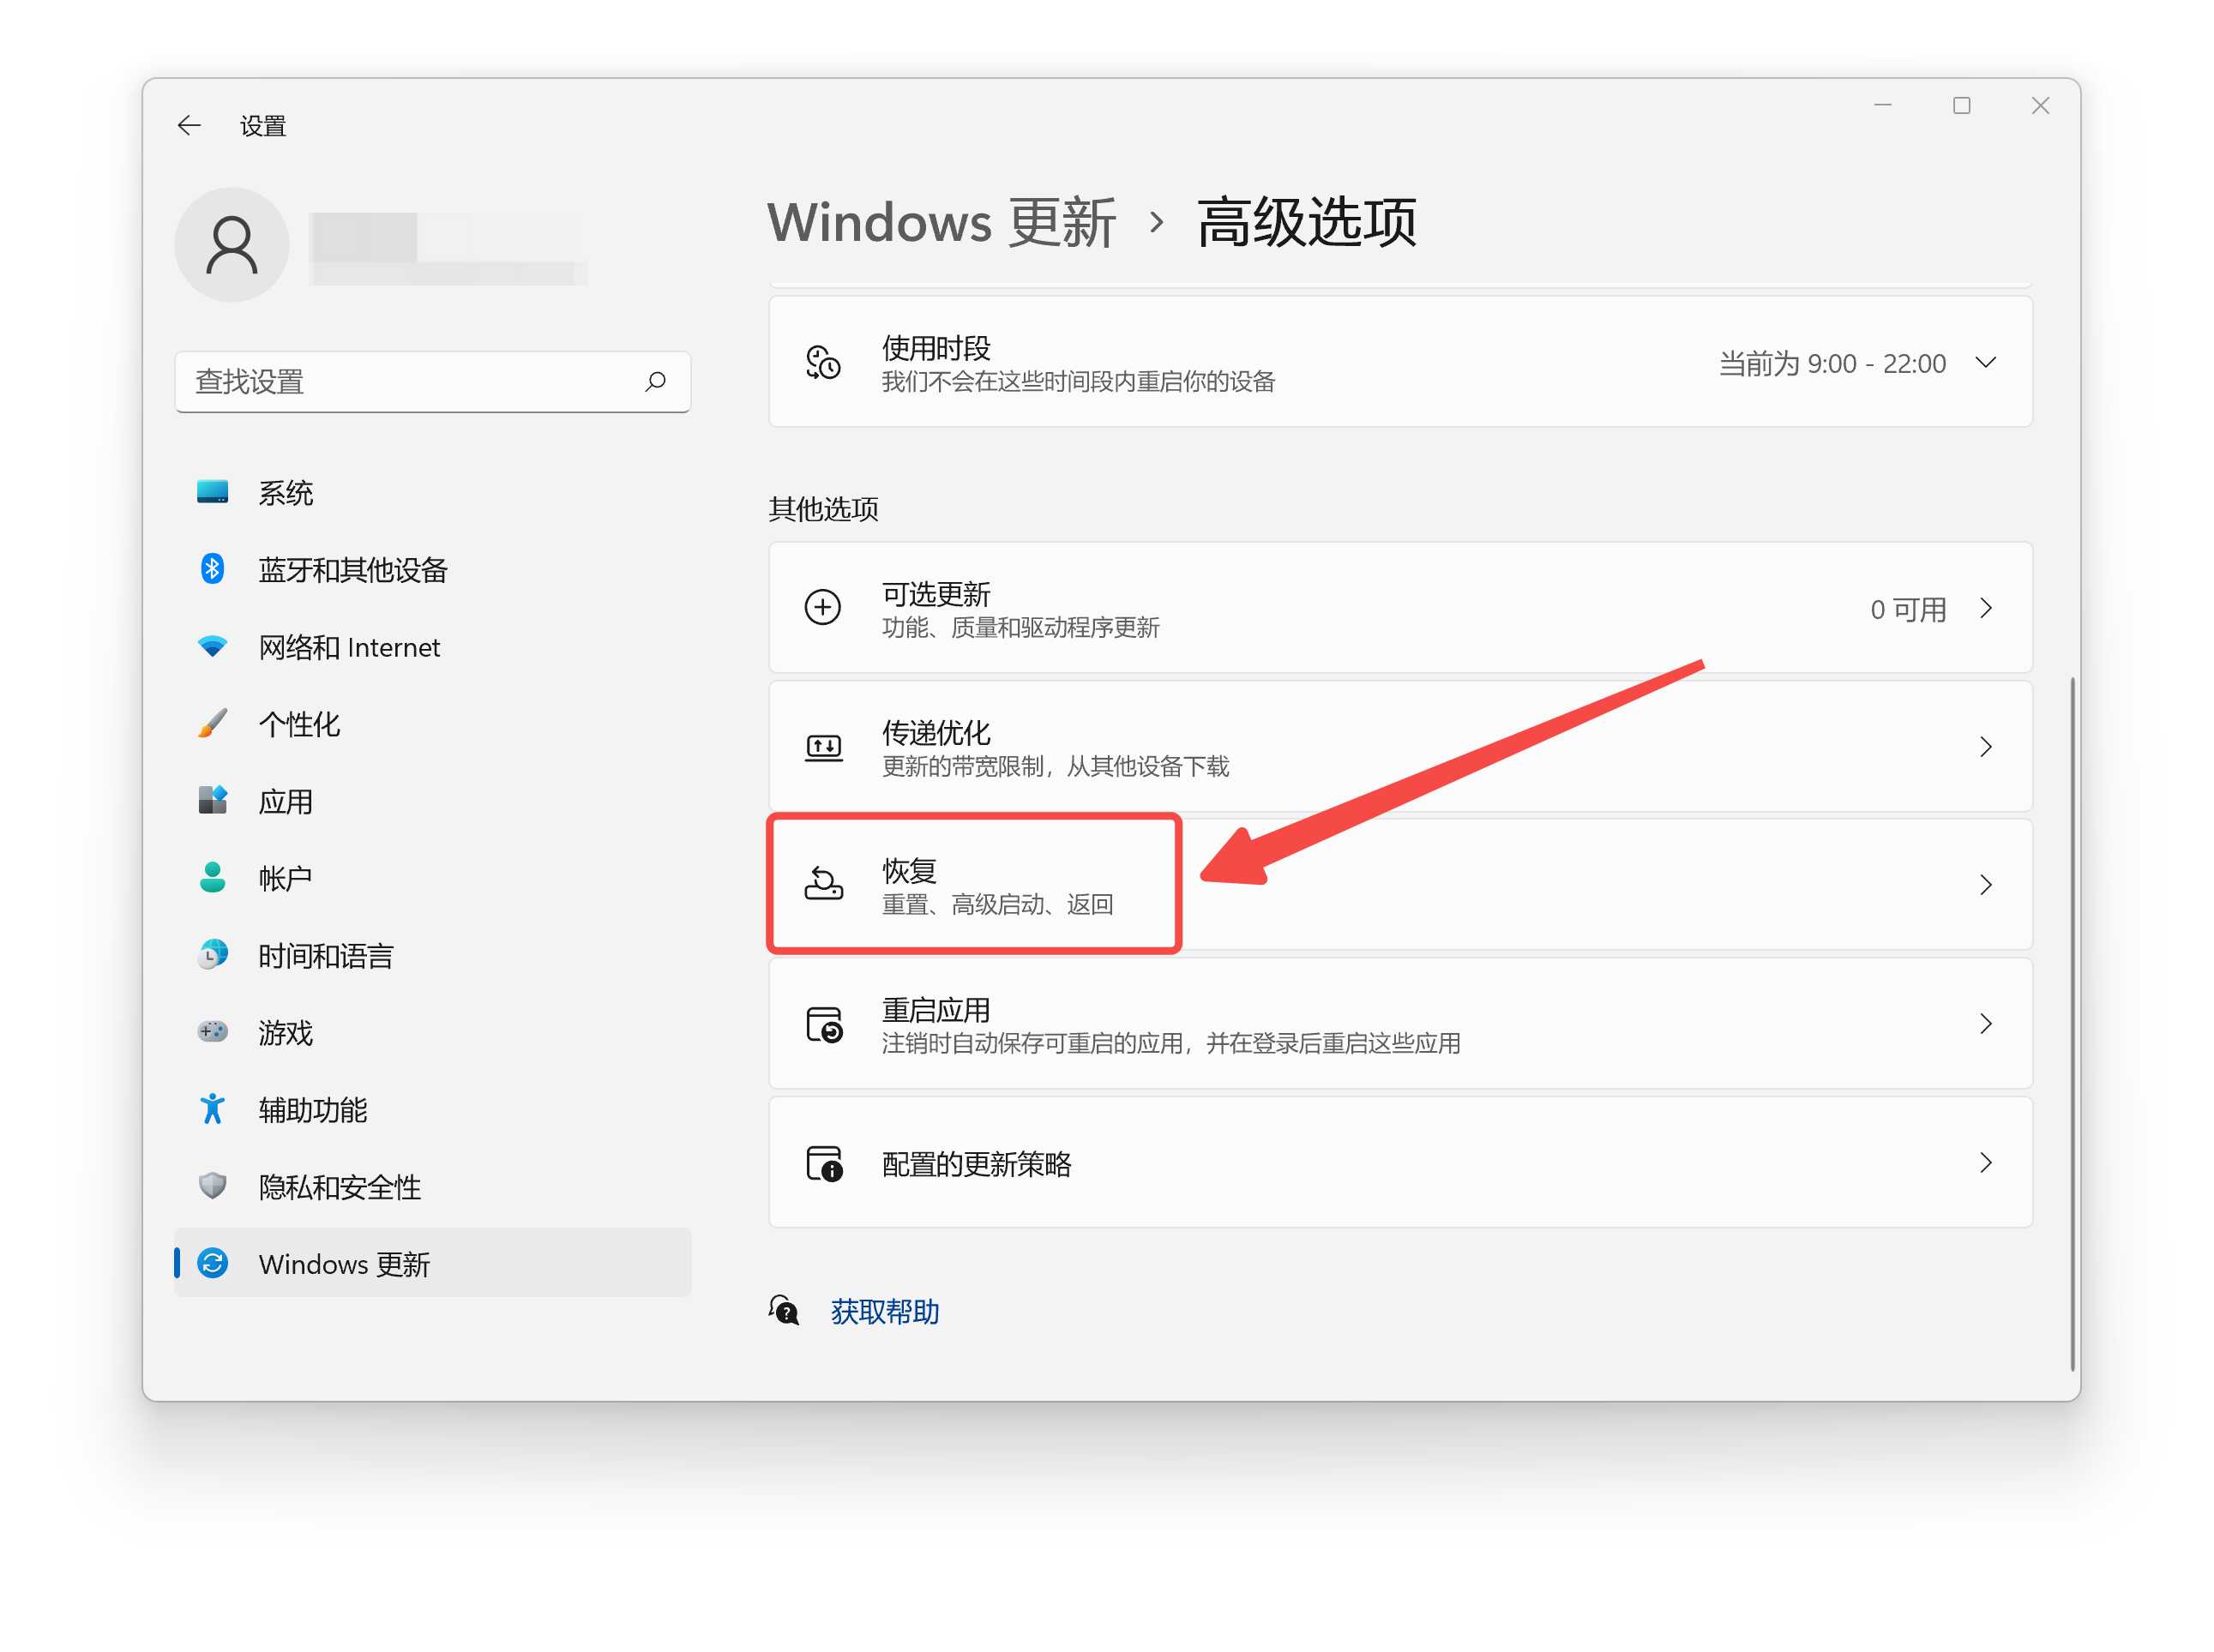This screenshot has width=2214, height=1652.
Task: Click the vertical scrollbar on right
Action: tap(2072, 1023)
